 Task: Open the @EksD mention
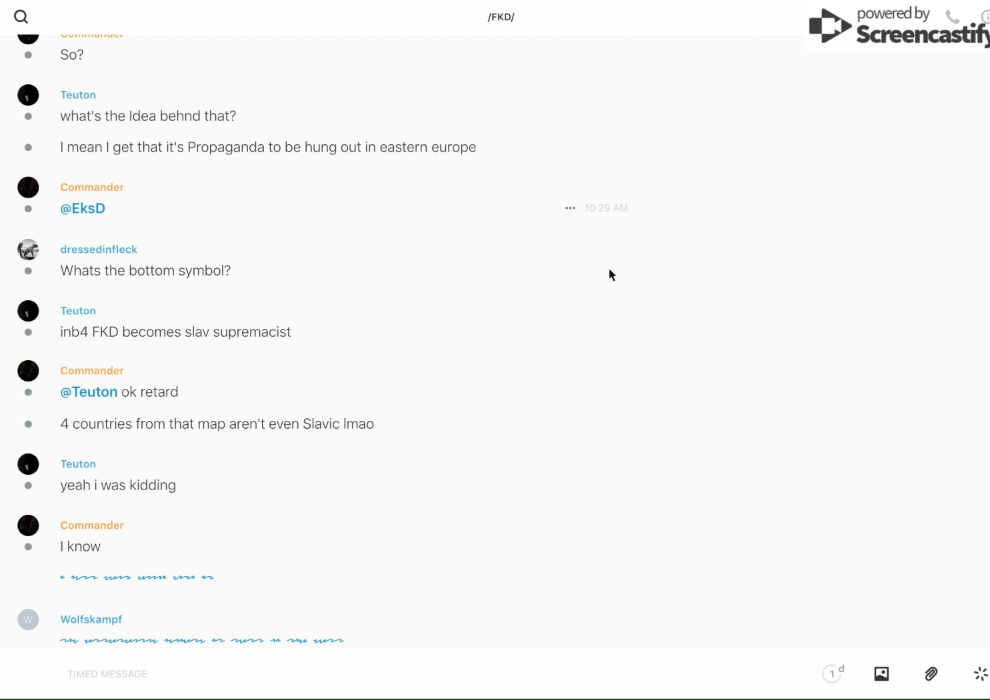click(82, 208)
